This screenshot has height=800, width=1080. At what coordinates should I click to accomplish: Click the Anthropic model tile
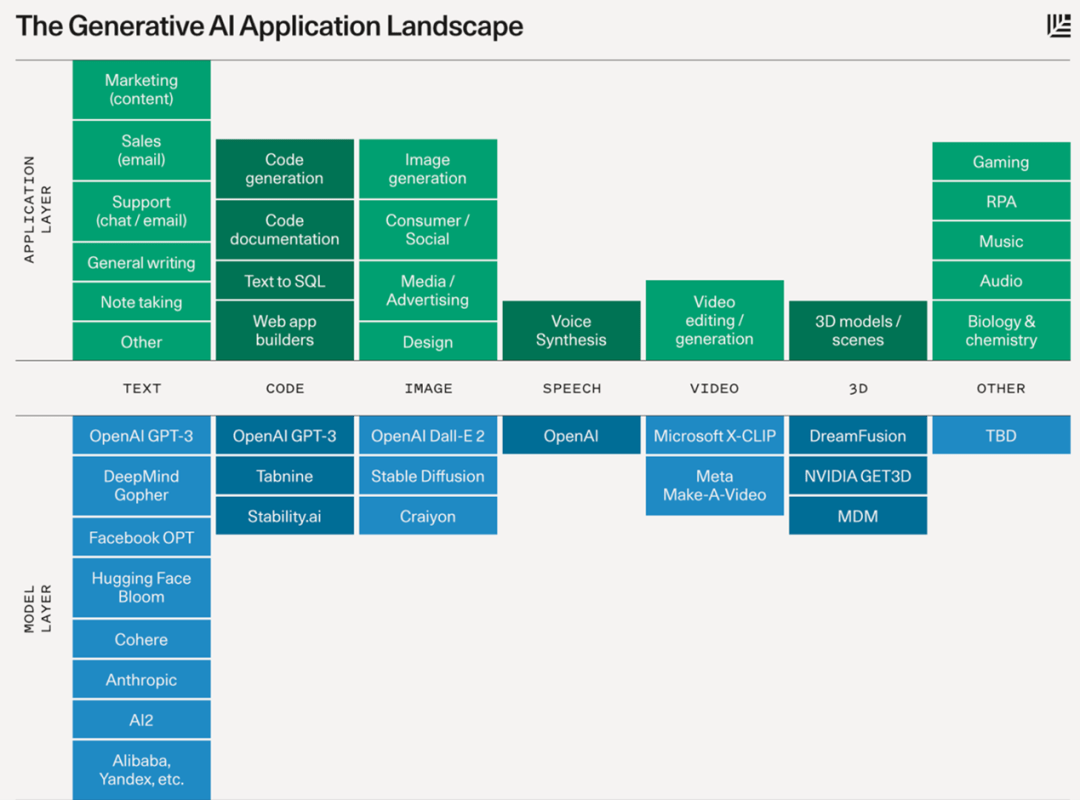pyautogui.click(x=141, y=680)
